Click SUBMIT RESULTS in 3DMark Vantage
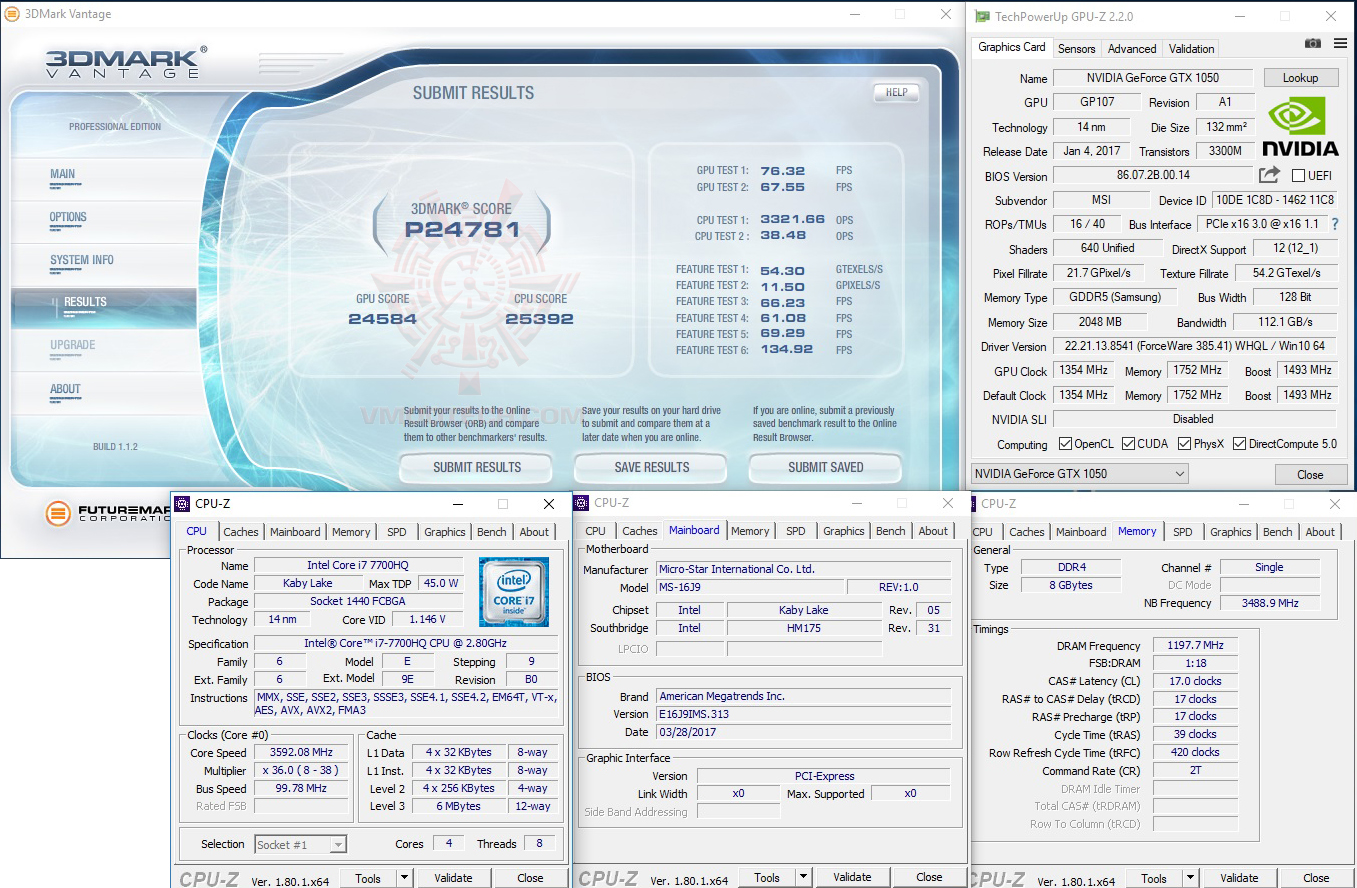Image resolution: width=1357 pixels, height=888 pixels. point(475,468)
